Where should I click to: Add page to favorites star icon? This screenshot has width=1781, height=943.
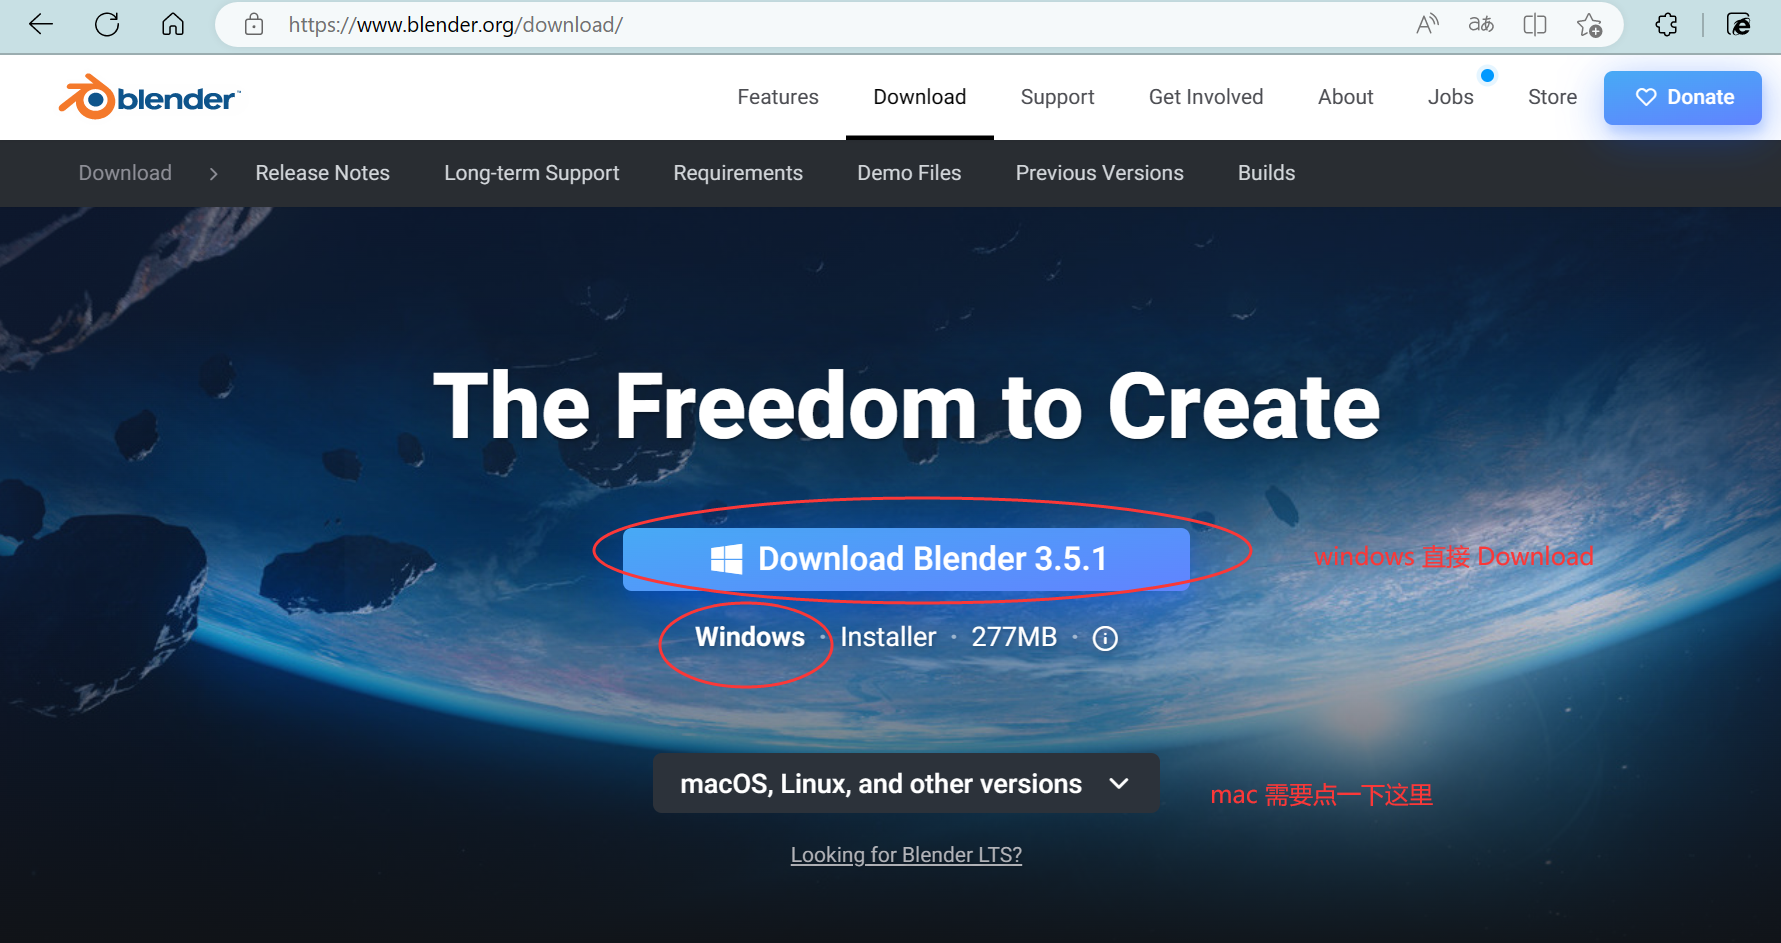pos(1589,24)
